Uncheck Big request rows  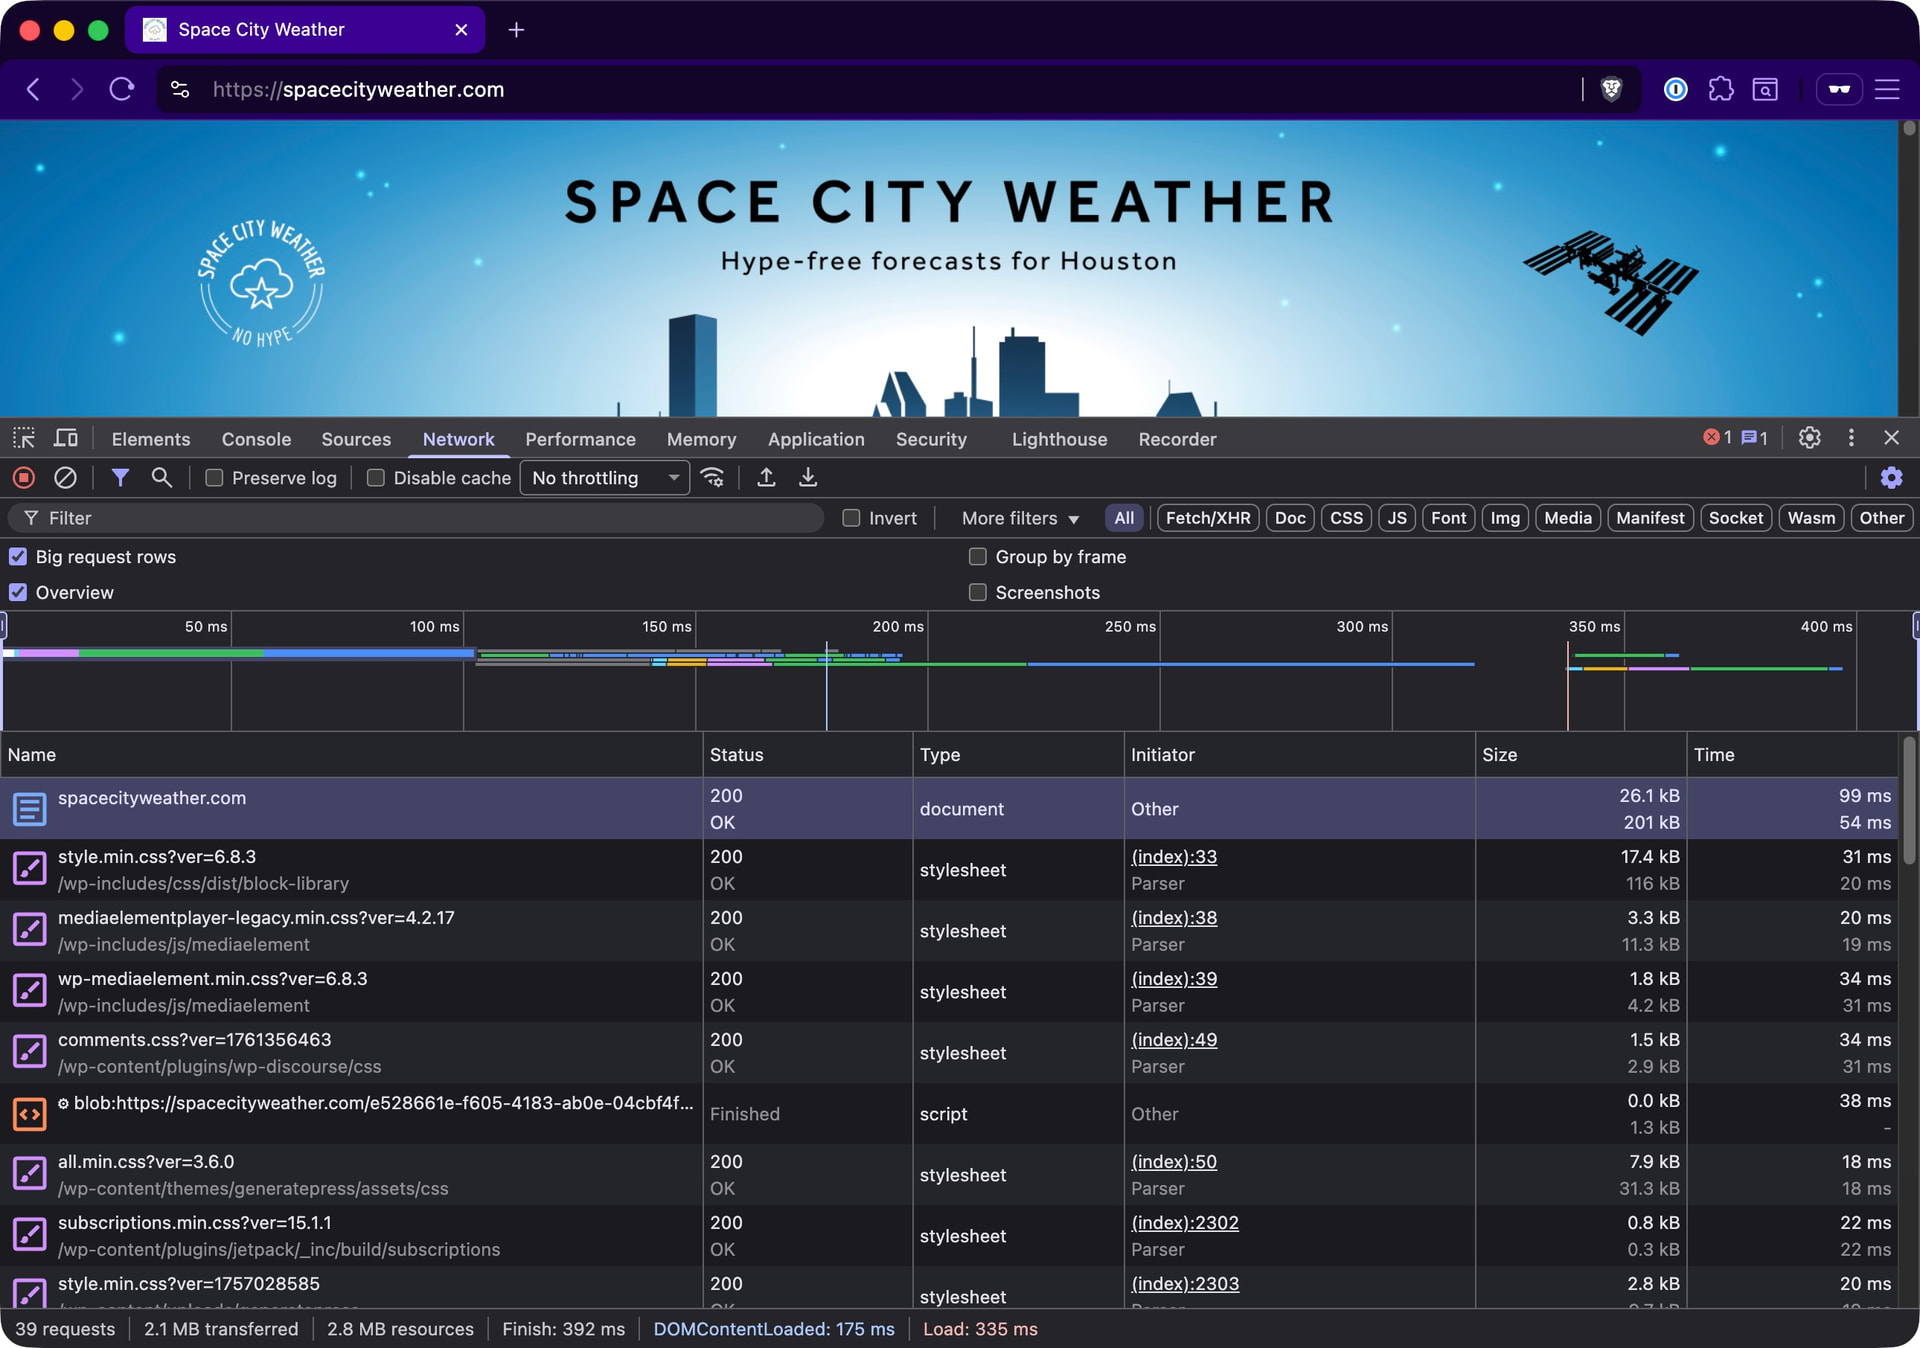(18, 557)
